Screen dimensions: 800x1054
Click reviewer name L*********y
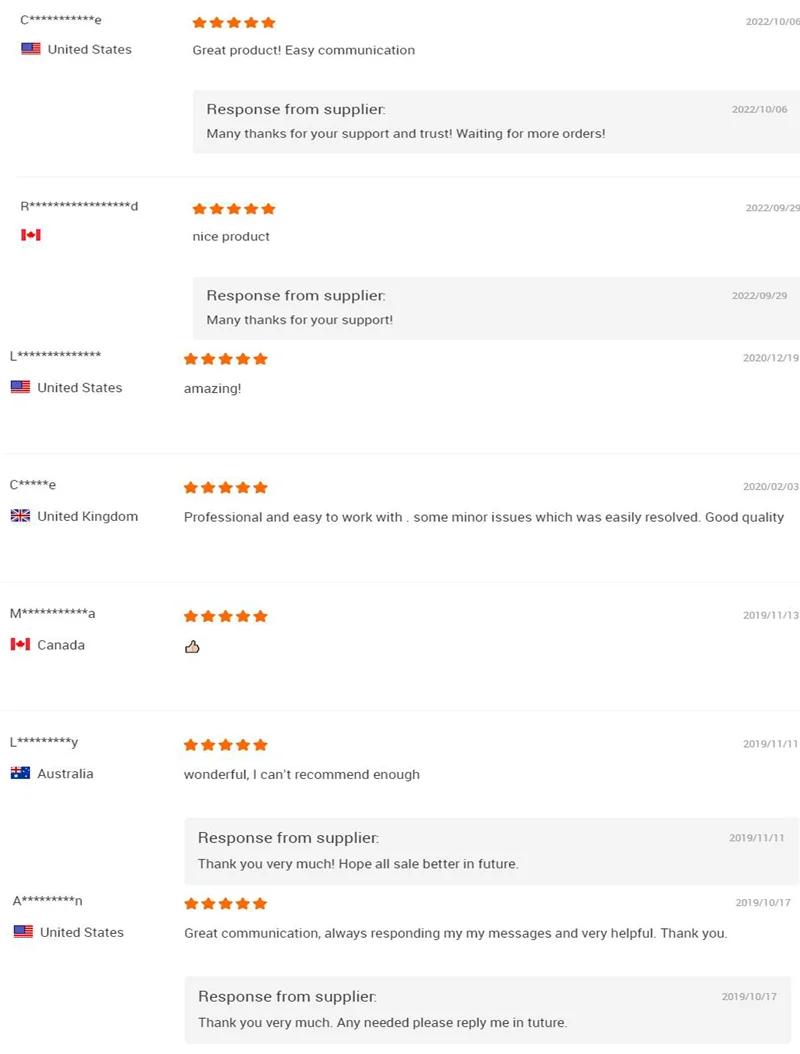click(44, 742)
